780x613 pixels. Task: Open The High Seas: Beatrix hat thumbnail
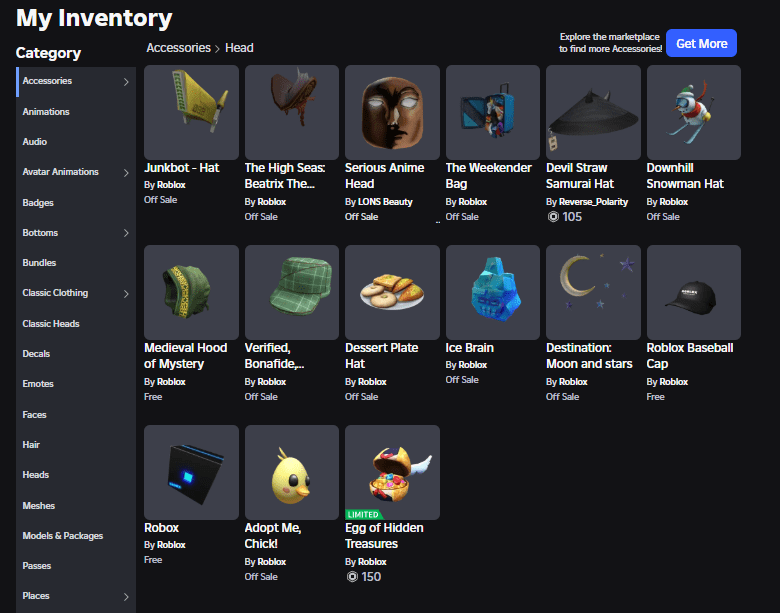coord(292,112)
